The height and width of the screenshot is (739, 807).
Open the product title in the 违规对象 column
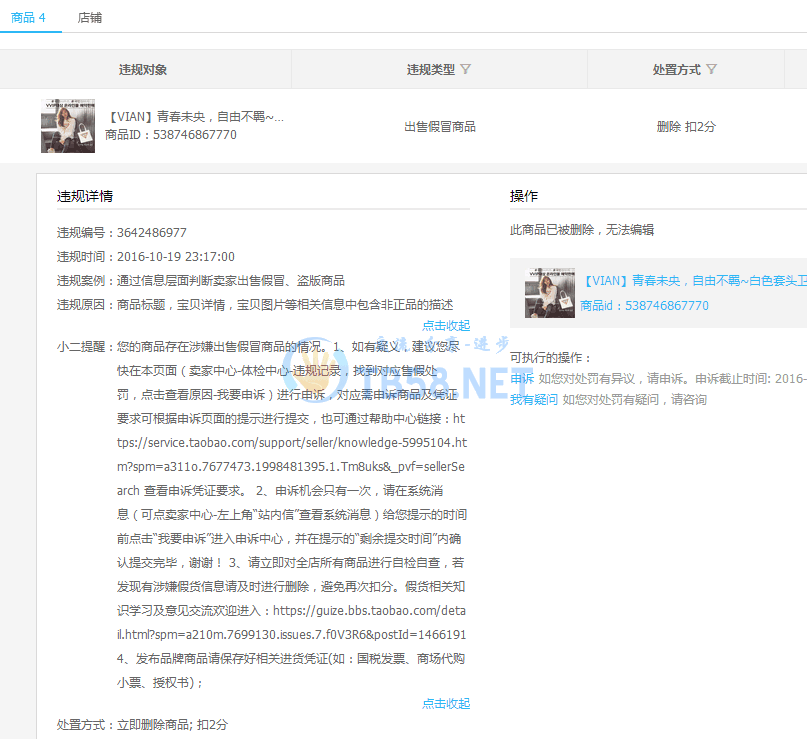tap(194, 117)
